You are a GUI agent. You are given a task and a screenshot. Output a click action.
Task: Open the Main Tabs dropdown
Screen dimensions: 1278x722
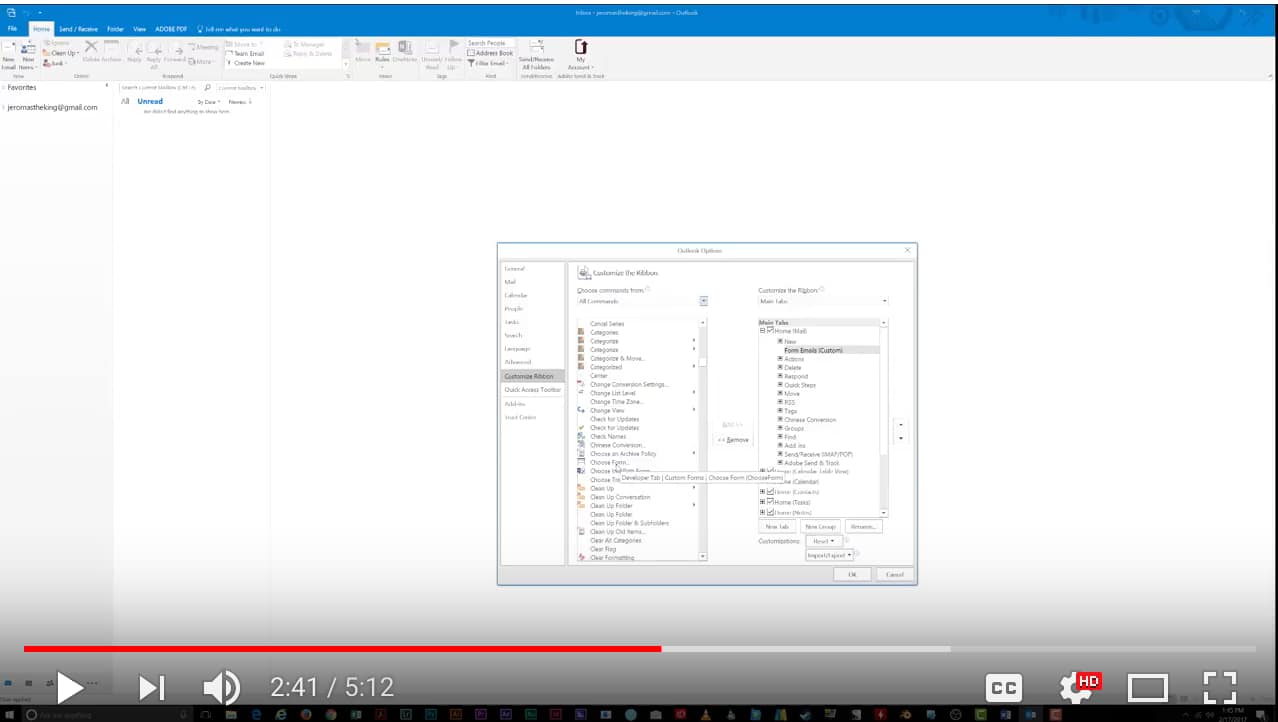pyautogui.click(x=883, y=301)
